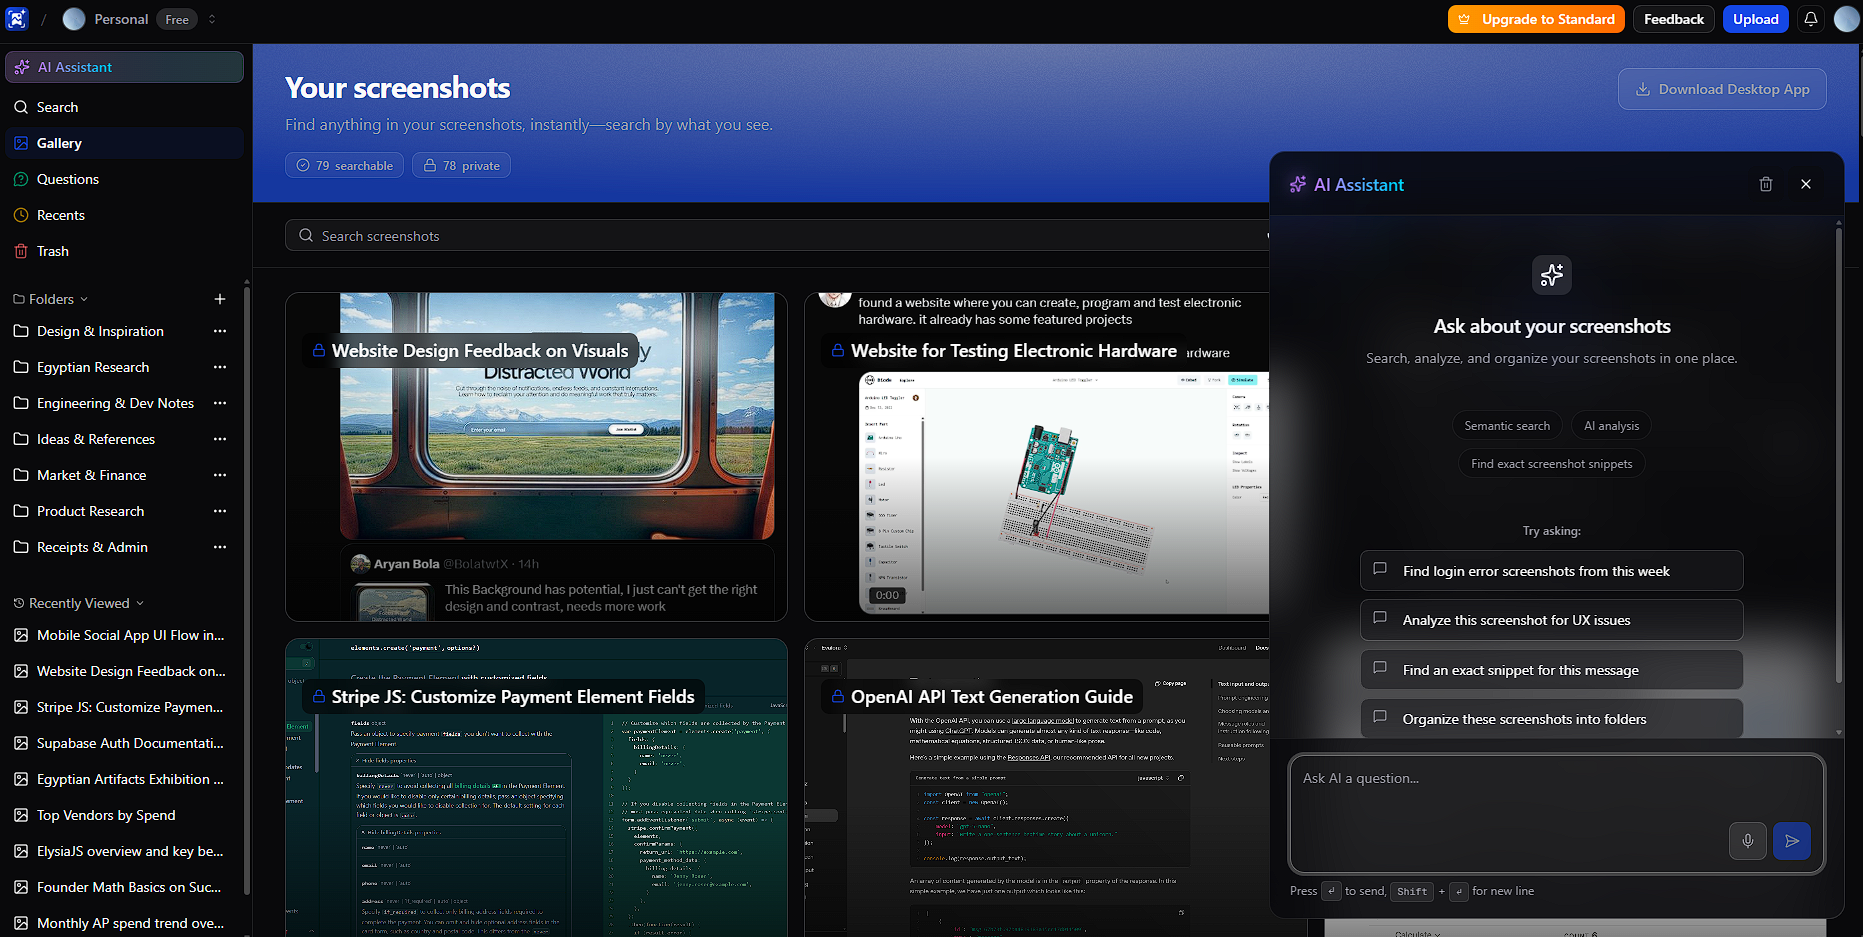
Task: Click the microphone voice input icon
Action: click(x=1747, y=841)
